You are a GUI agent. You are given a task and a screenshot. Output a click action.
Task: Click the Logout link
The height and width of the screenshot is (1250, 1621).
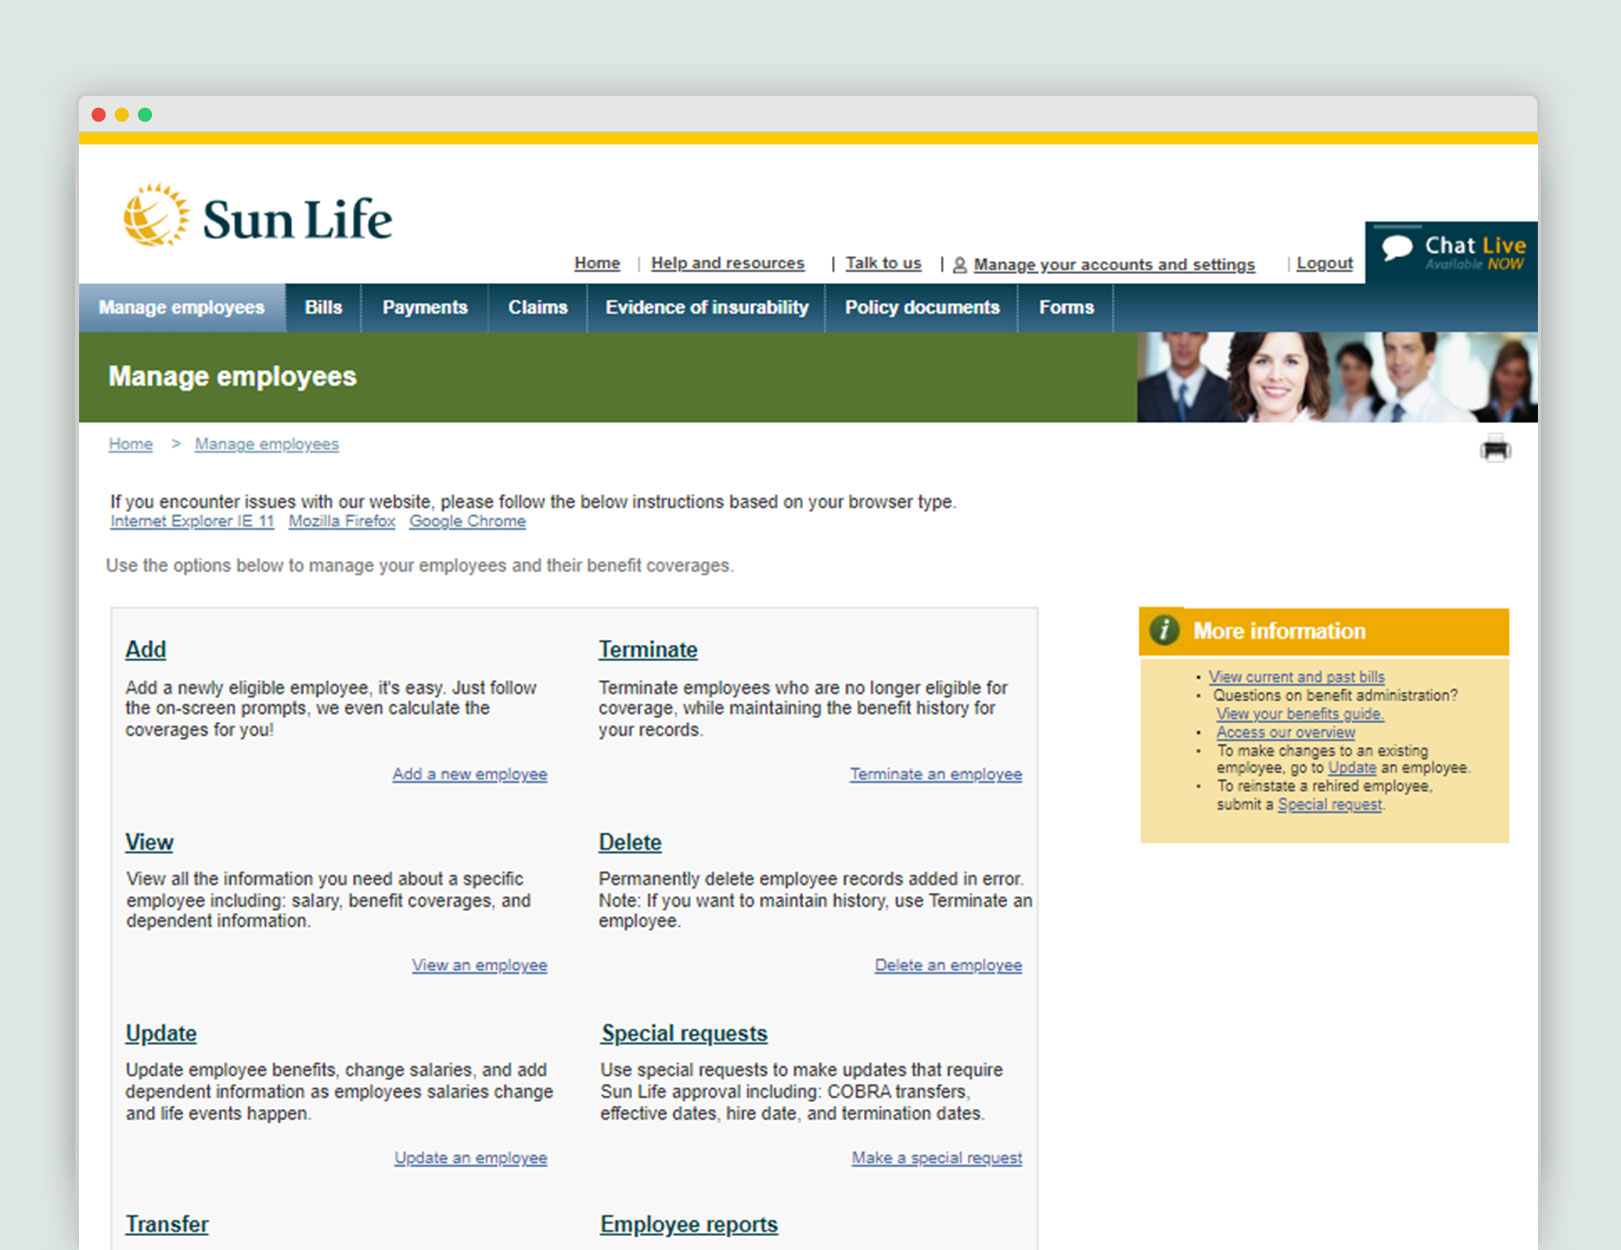pos(1325,263)
